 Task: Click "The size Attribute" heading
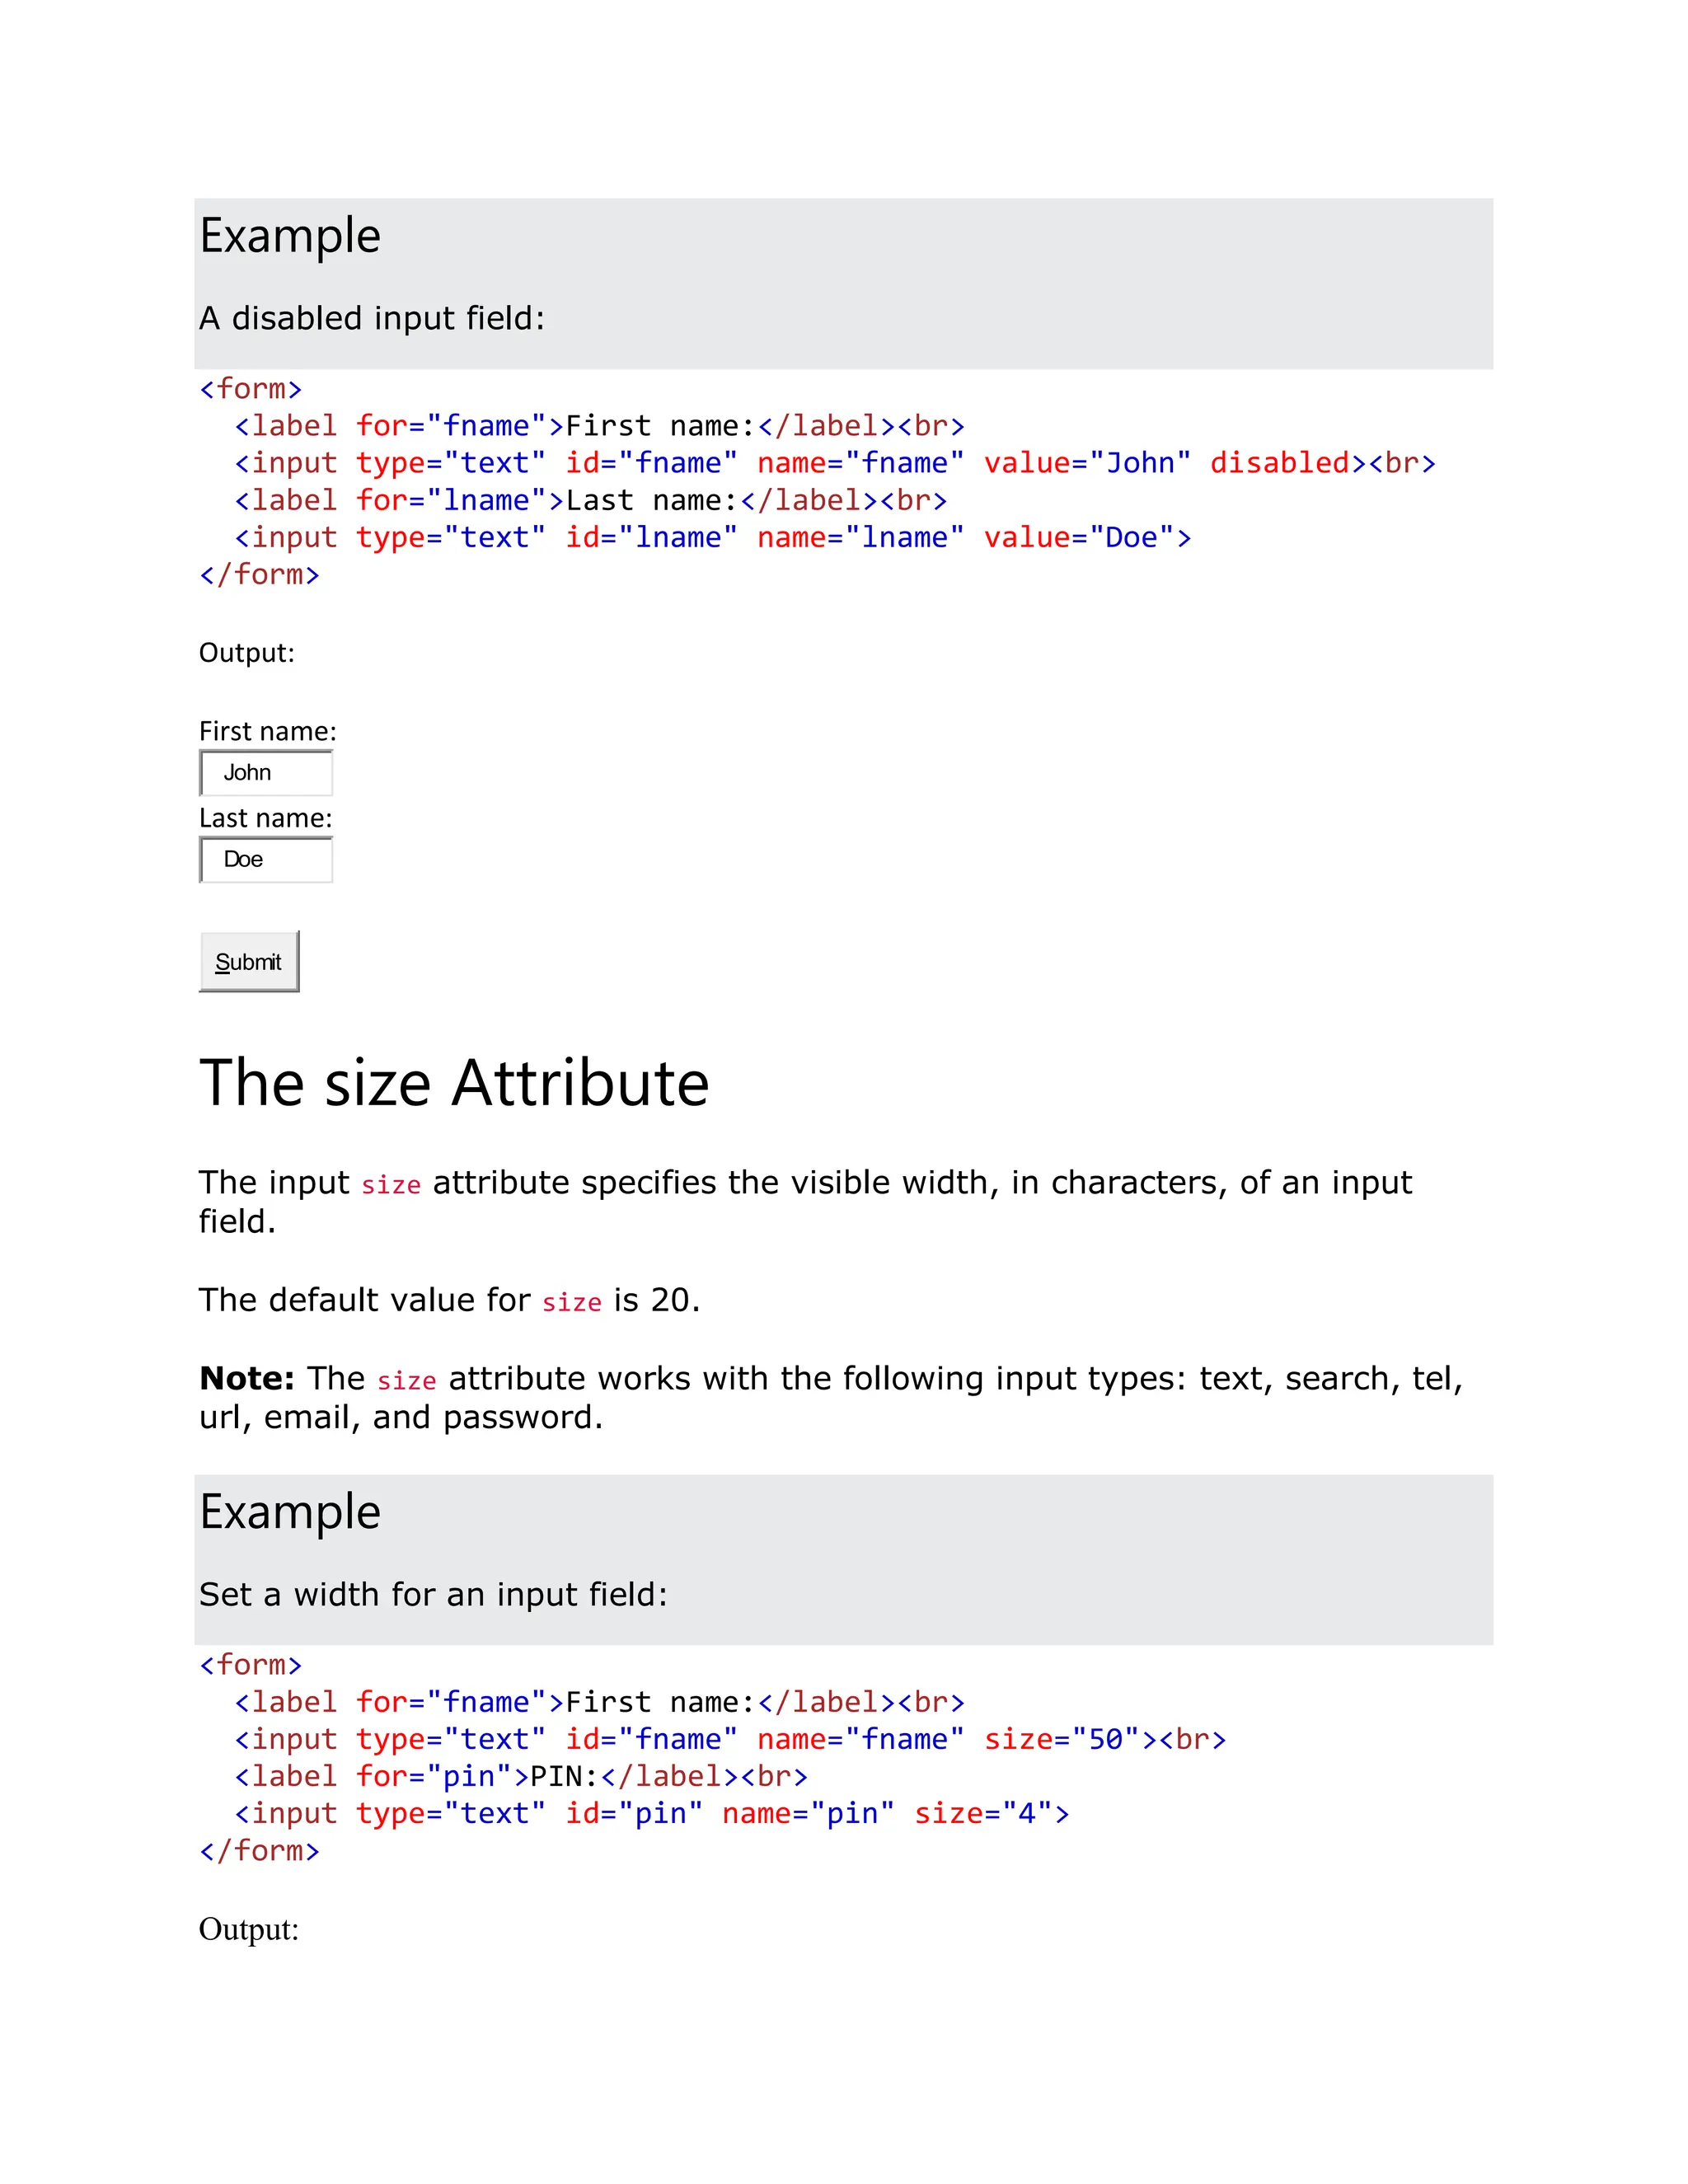point(454,1083)
